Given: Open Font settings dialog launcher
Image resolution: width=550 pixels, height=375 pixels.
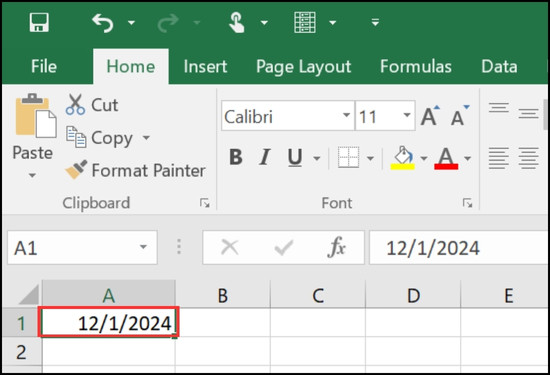Looking at the screenshot, I should click(467, 203).
